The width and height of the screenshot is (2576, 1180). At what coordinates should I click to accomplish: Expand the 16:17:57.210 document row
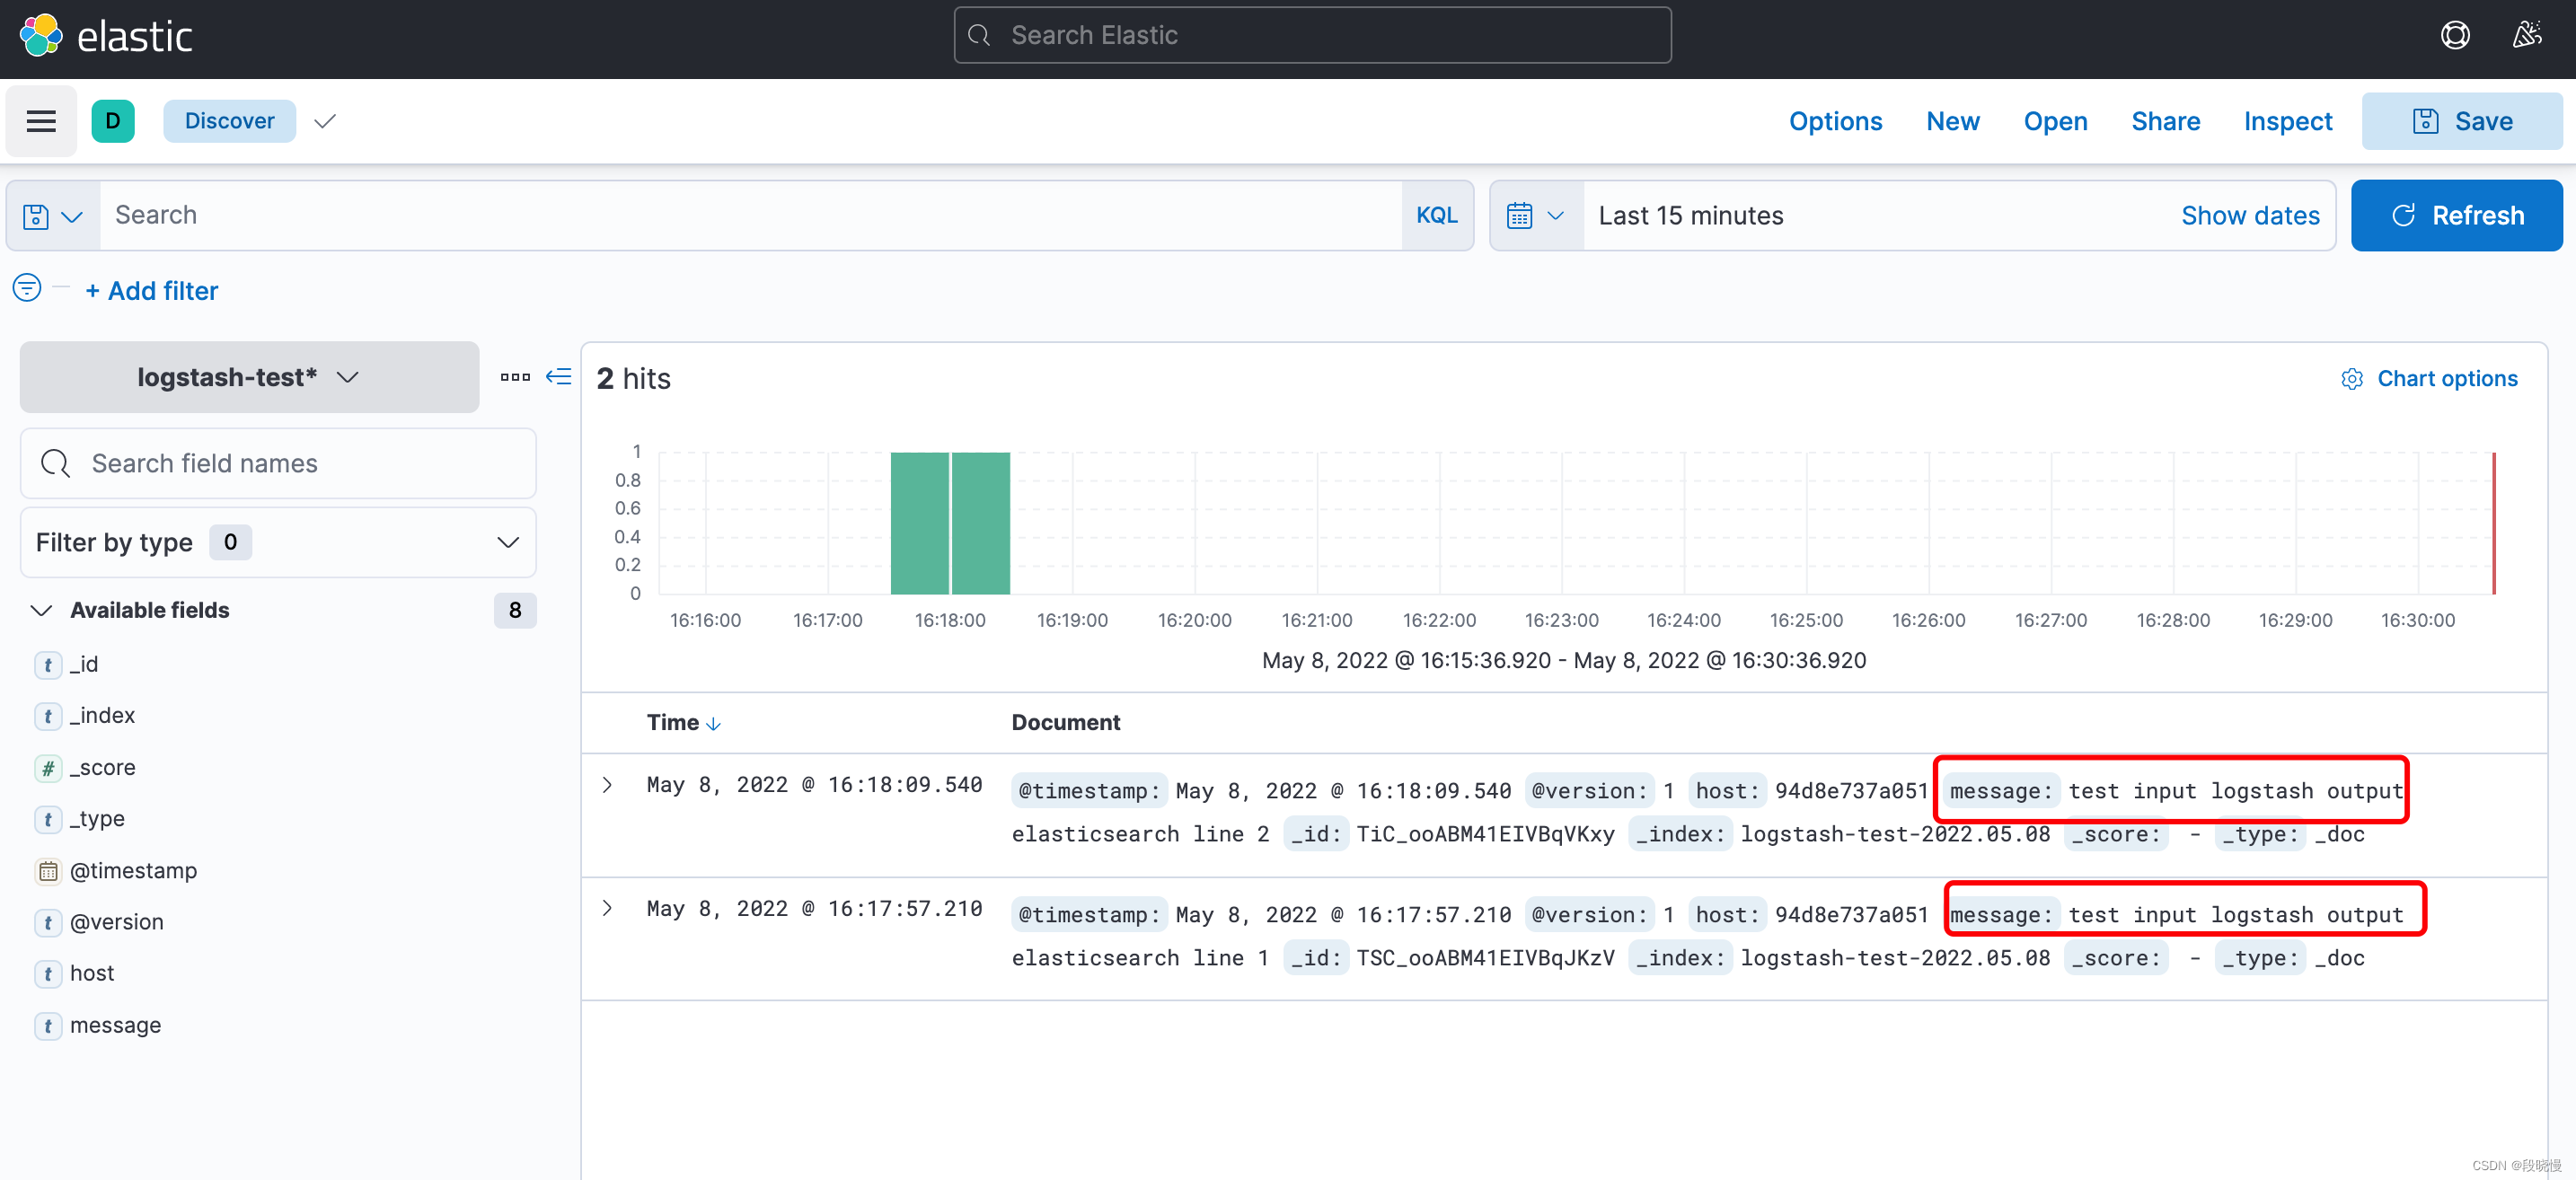point(607,909)
